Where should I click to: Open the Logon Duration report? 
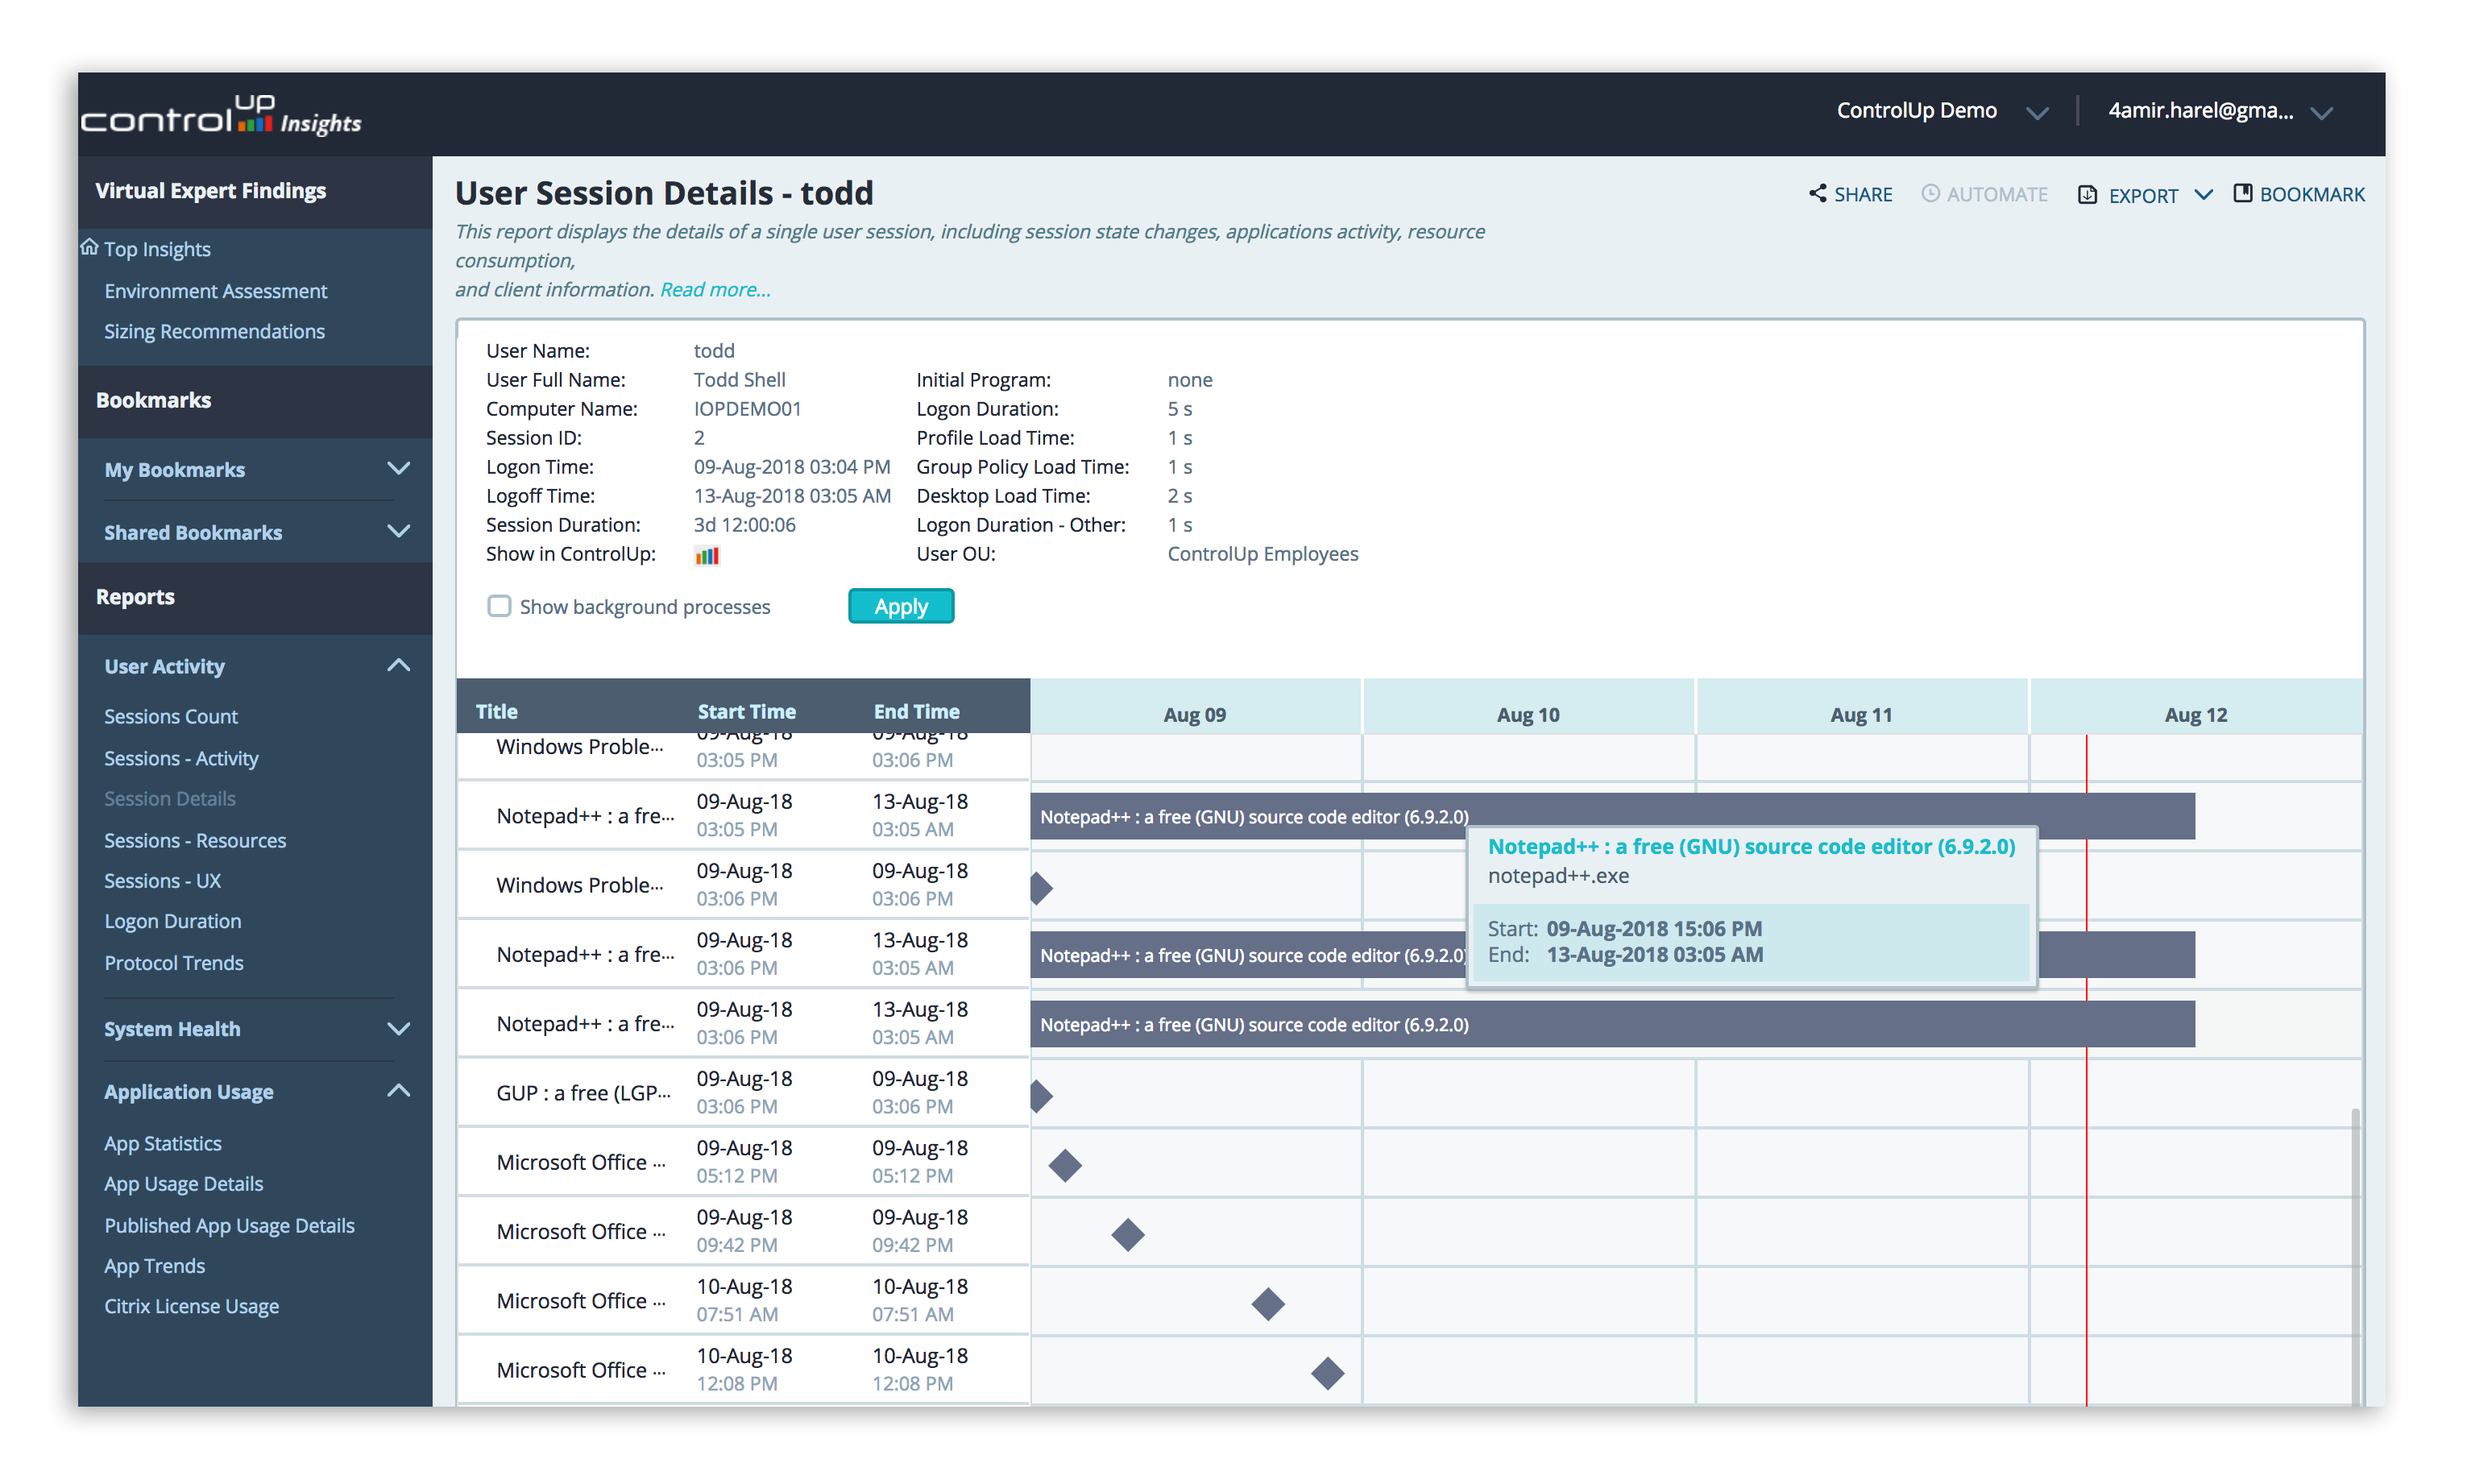tap(172, 920)
